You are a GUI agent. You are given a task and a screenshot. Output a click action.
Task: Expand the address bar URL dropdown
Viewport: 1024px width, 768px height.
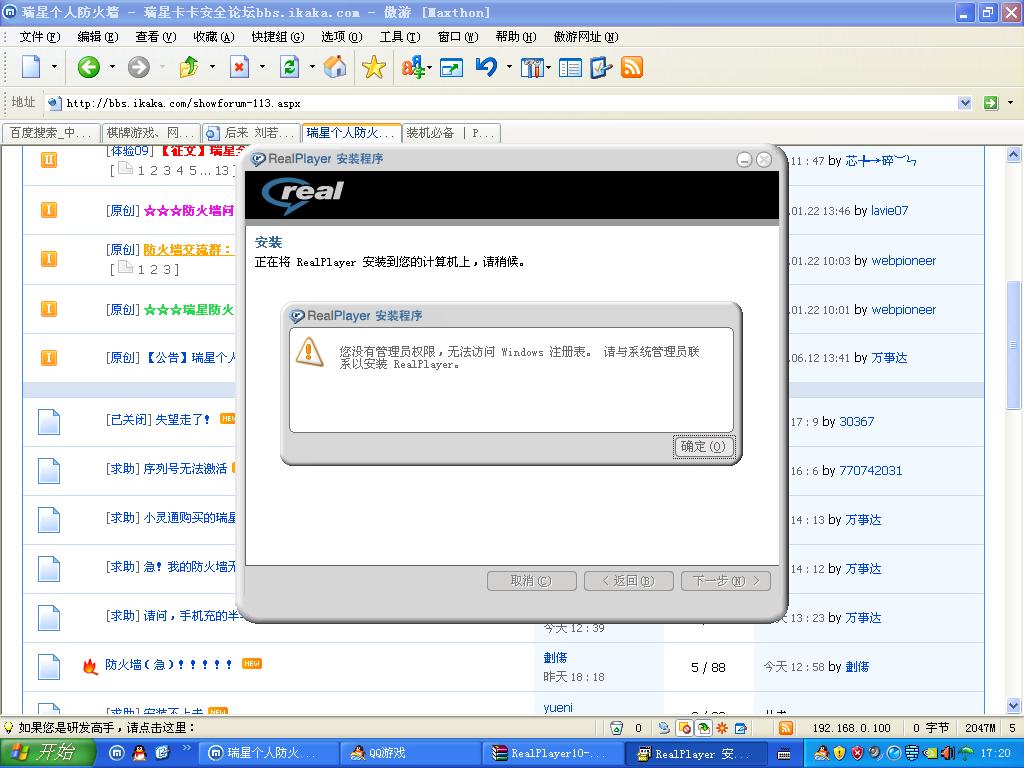pyautogui.click(x=965, y=103)
